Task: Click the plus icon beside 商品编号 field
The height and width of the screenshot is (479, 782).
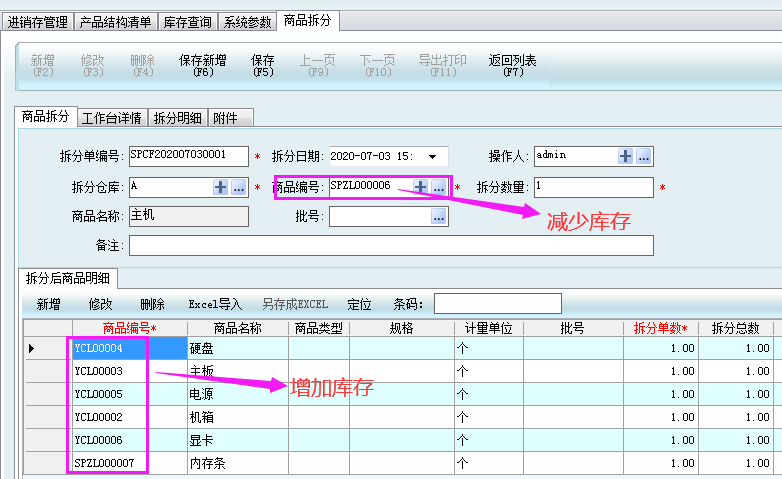Action: point(421,187)
